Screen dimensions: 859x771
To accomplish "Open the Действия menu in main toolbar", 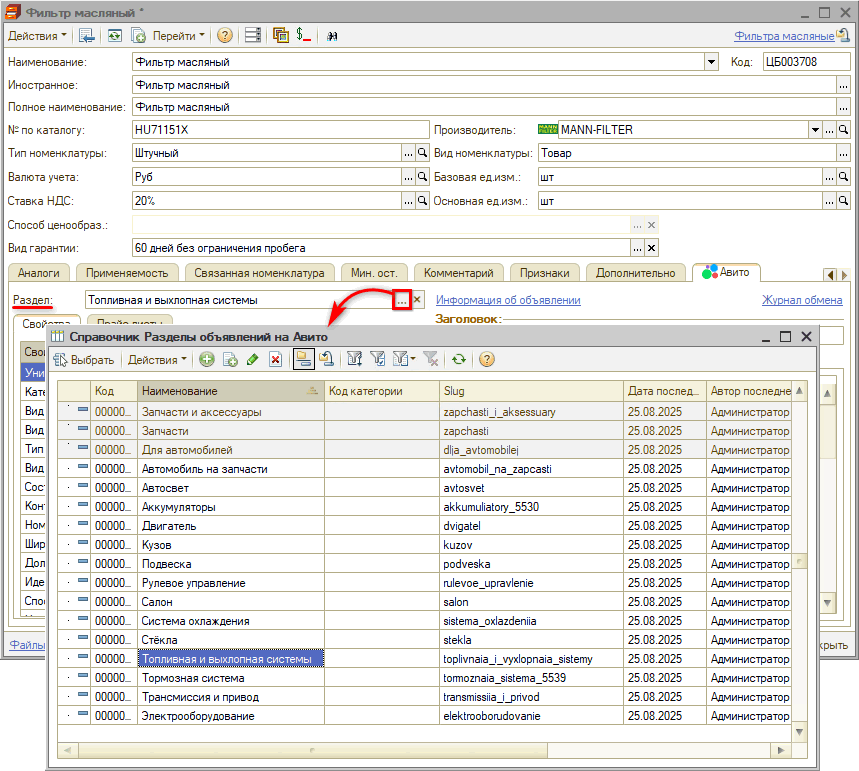I will click(37, 35).
